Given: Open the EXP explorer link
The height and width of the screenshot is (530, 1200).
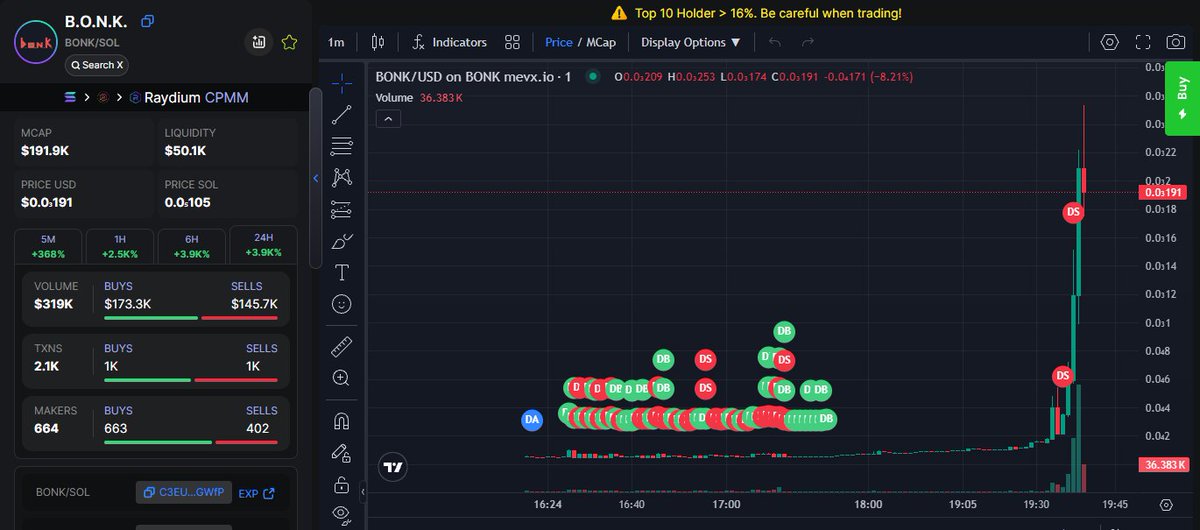Looking at the screenshot, I should 256,493.
